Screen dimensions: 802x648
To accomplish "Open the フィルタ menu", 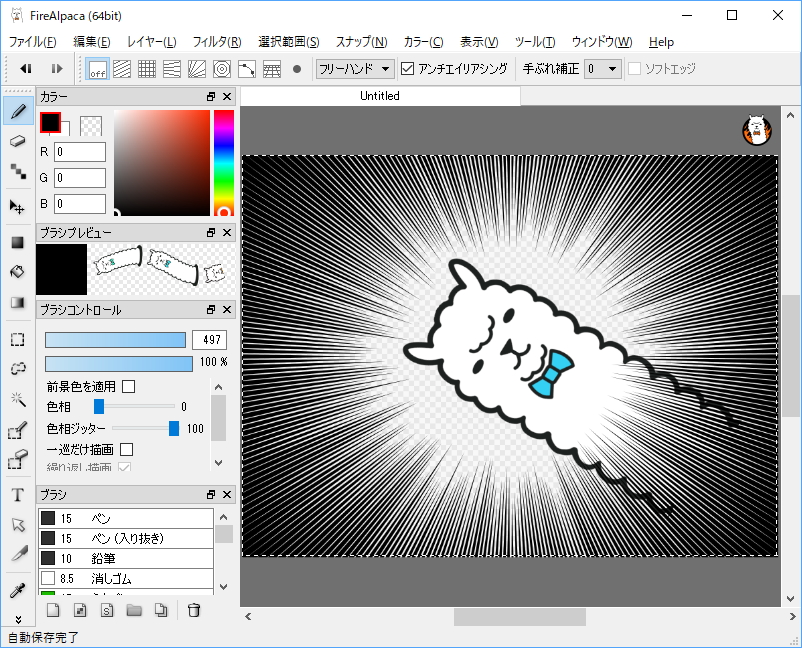I will [217, 42].
